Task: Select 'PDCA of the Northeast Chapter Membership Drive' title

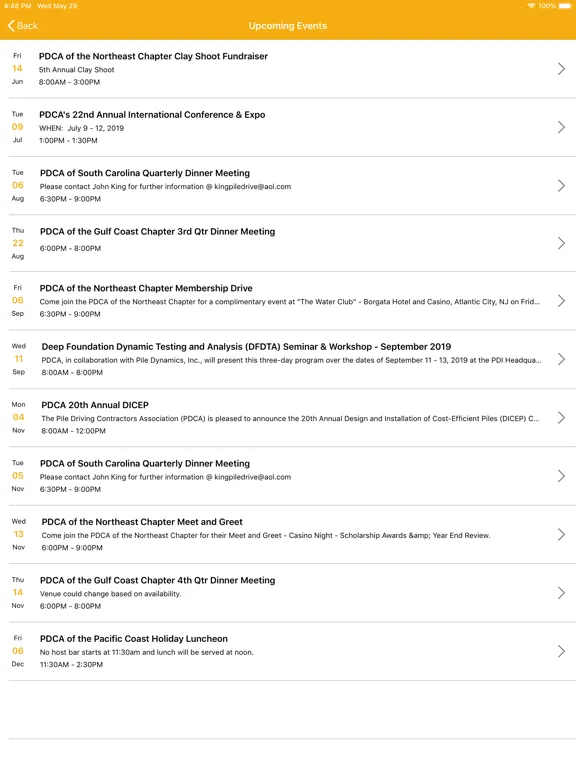Action: [146, 288]
